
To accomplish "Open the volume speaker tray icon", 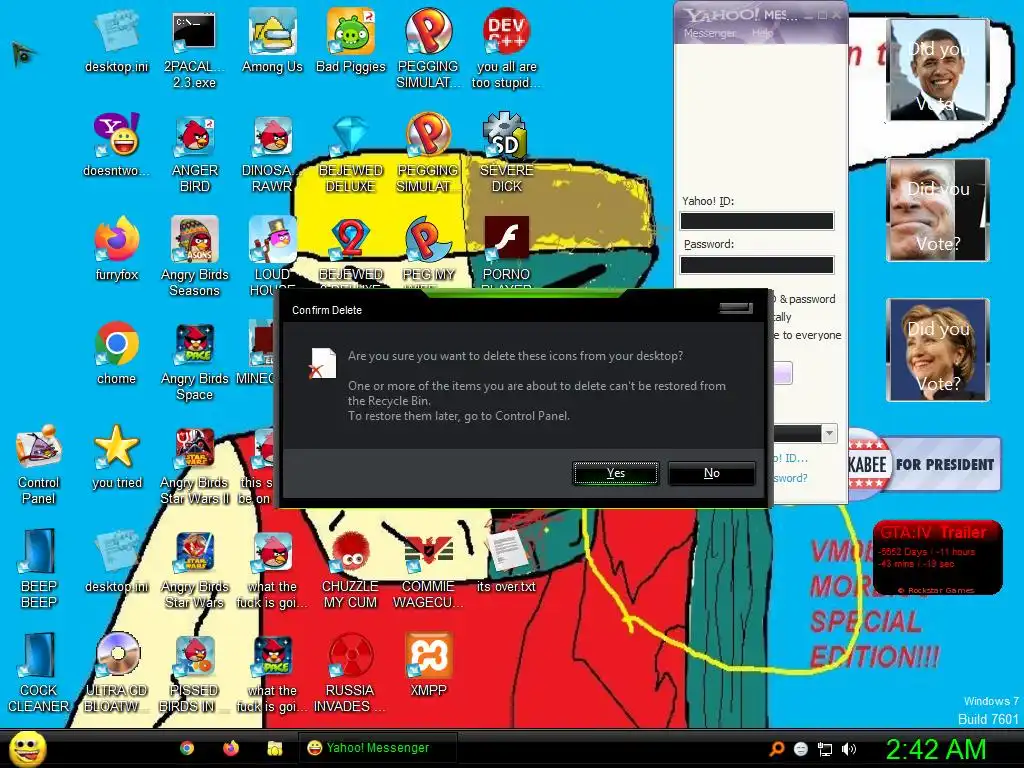I will pyautogui.click(x=849, y=749).
